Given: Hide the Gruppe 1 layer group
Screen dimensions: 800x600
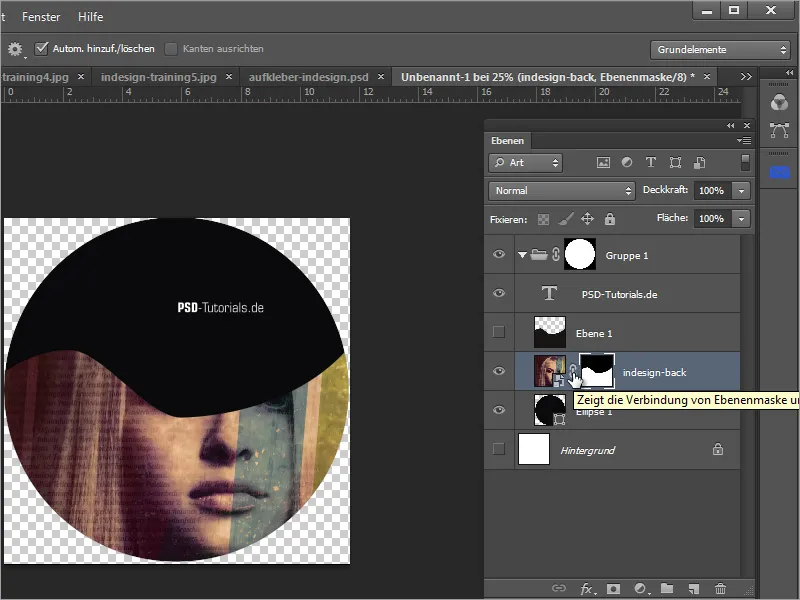Looking at the screenshot, I should 499,254.
